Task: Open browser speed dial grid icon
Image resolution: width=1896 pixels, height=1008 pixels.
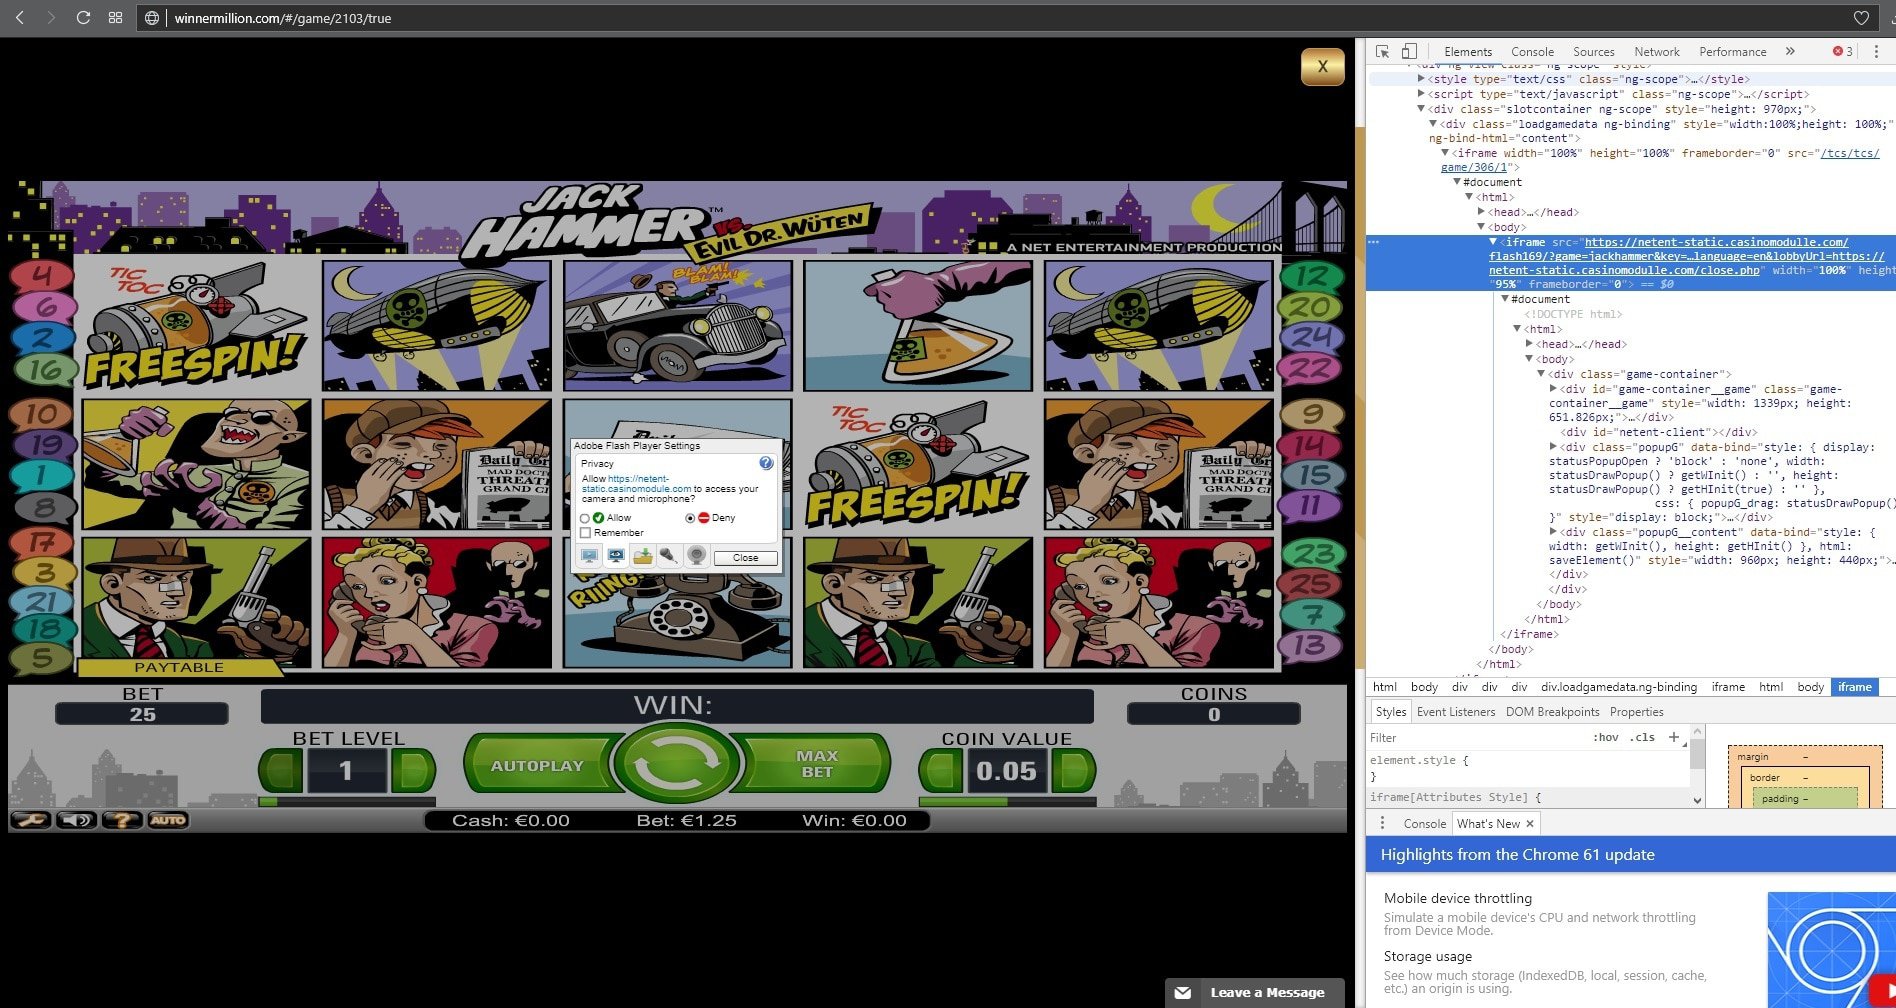Action: tap(115, 18)
